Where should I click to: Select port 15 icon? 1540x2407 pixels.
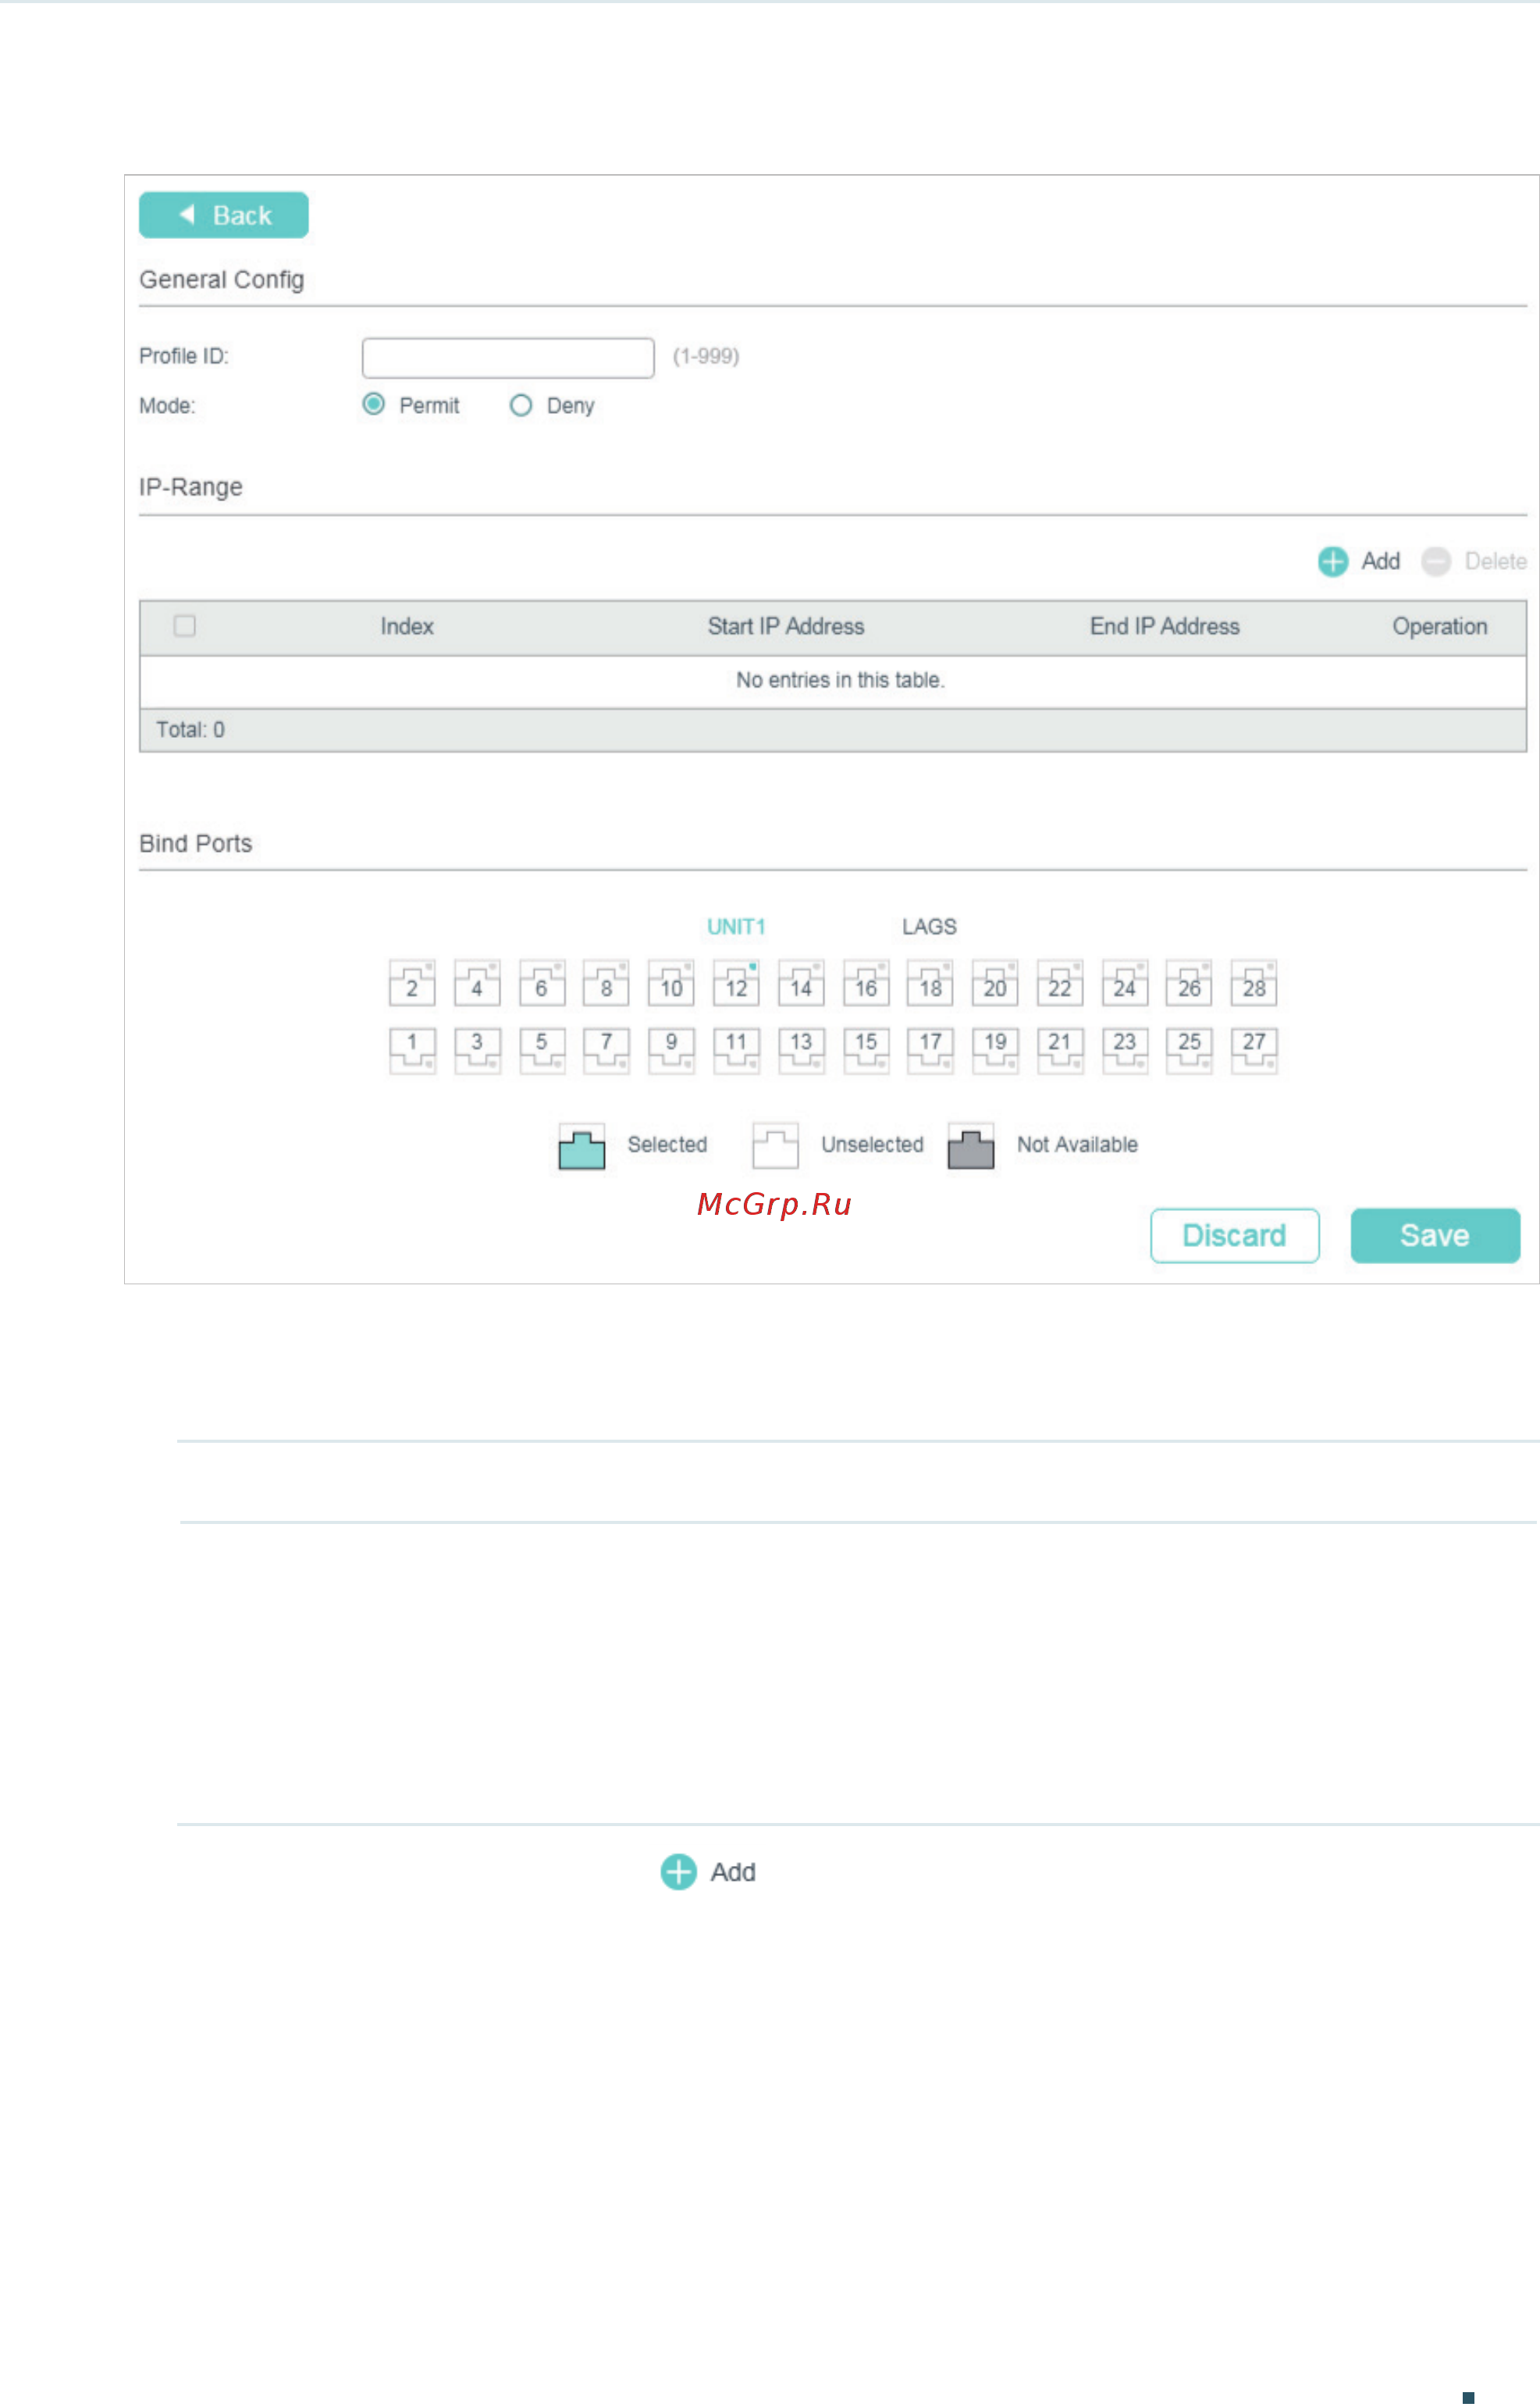(866, 1049)
